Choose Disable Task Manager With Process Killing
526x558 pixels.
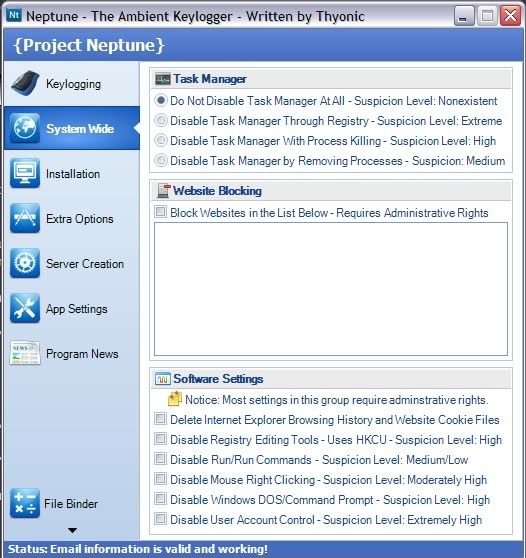click(161, 140)
